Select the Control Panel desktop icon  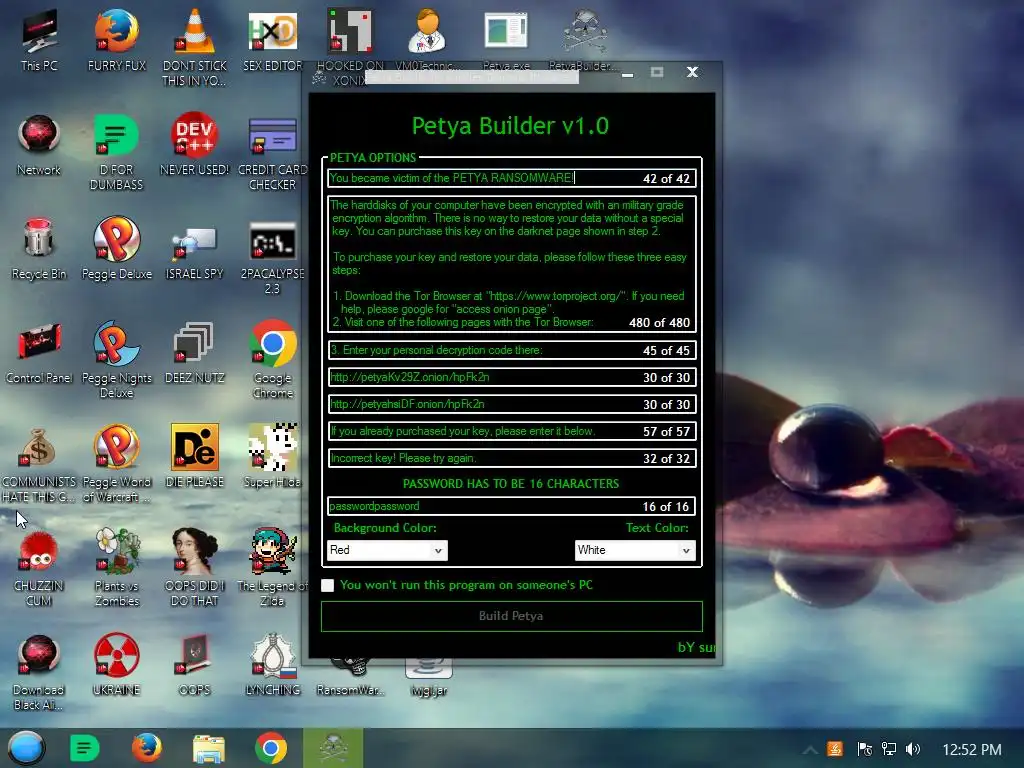[x=39, y=353]
